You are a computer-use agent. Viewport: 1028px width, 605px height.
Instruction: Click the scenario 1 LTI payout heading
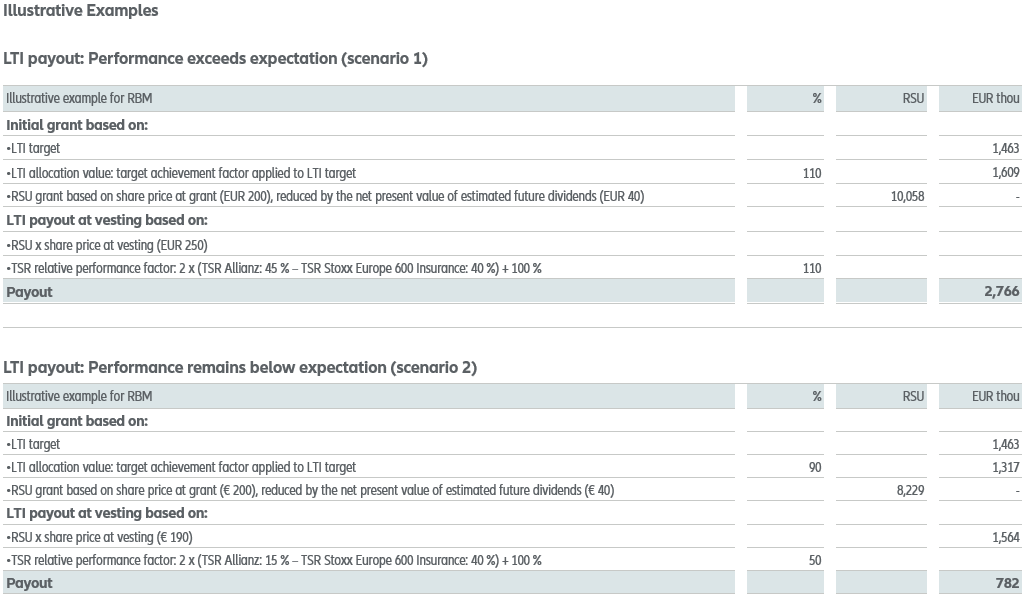(x=215, y=58)
